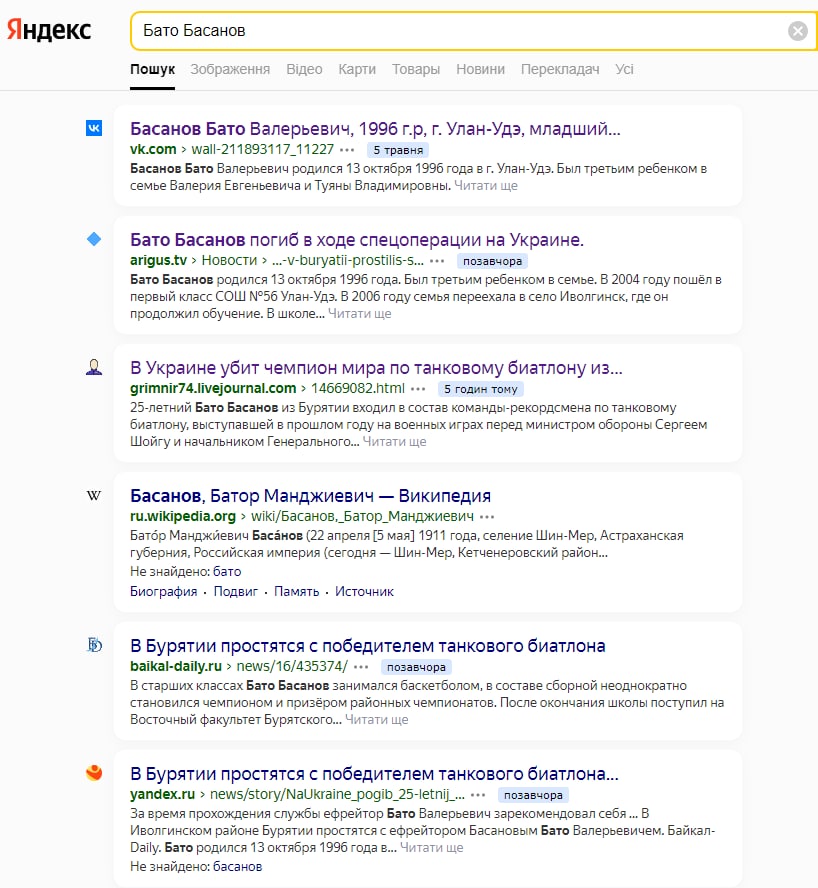The image size is (818, 888).
Task: Click the 'wall-211893117_11227' URL path
Action: pyautogui.click(x=263, y=150)
